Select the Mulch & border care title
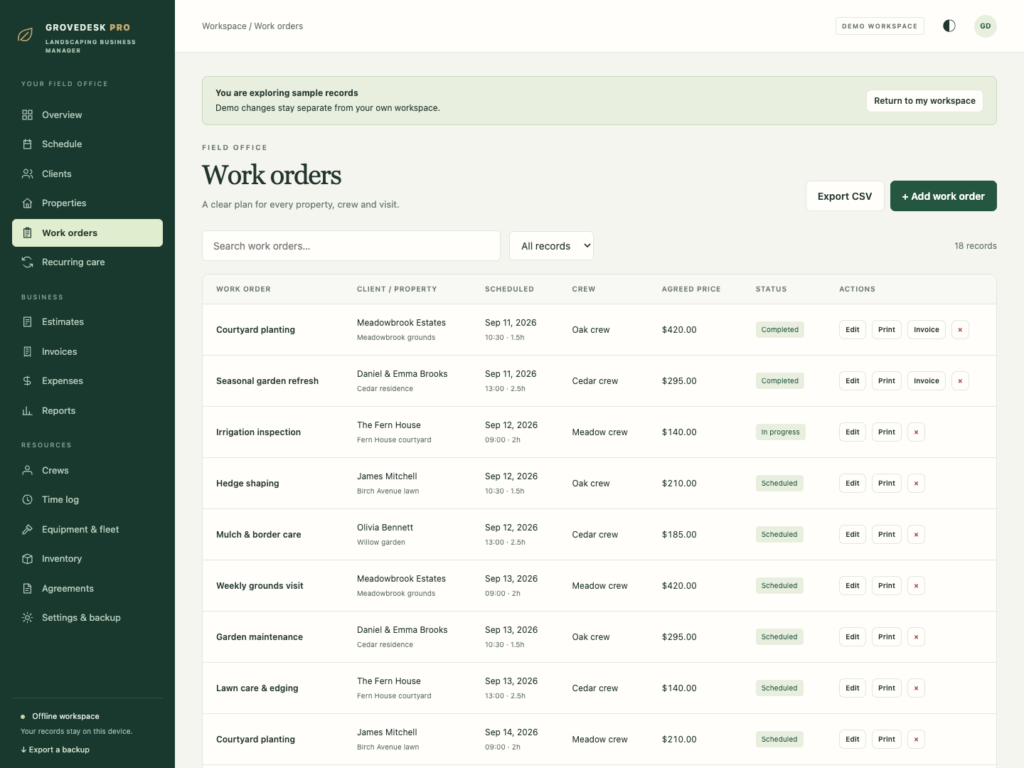 pyautogui.click(x=259, y=534)
